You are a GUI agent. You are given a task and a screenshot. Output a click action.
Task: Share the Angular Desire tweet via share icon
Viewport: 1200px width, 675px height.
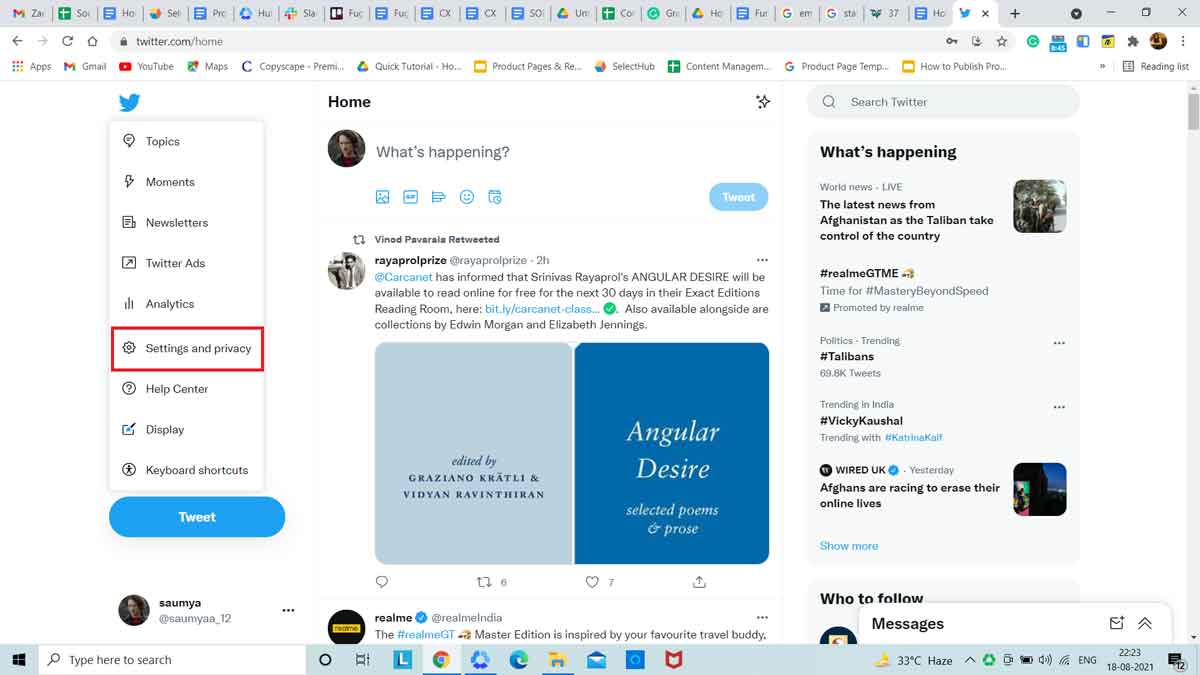[699, 581]
